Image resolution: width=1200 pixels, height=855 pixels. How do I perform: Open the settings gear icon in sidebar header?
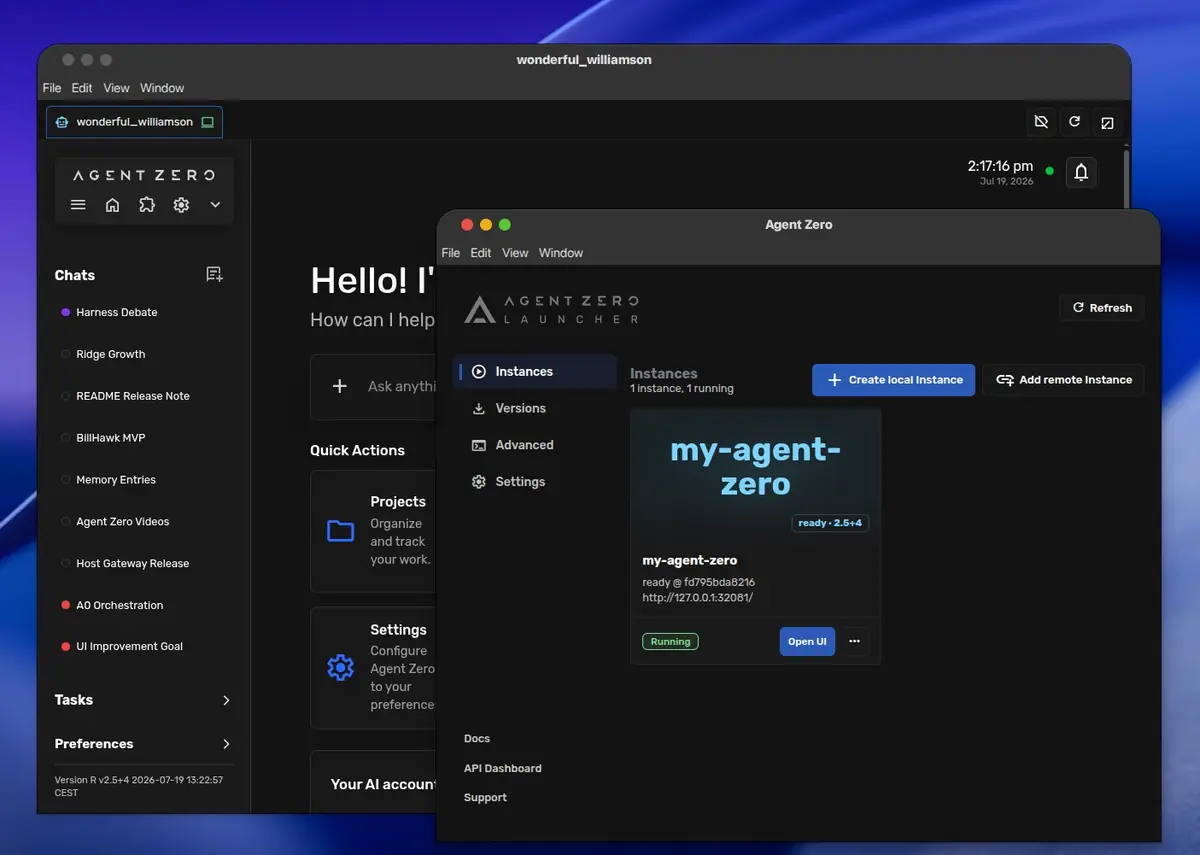point(181,205)
